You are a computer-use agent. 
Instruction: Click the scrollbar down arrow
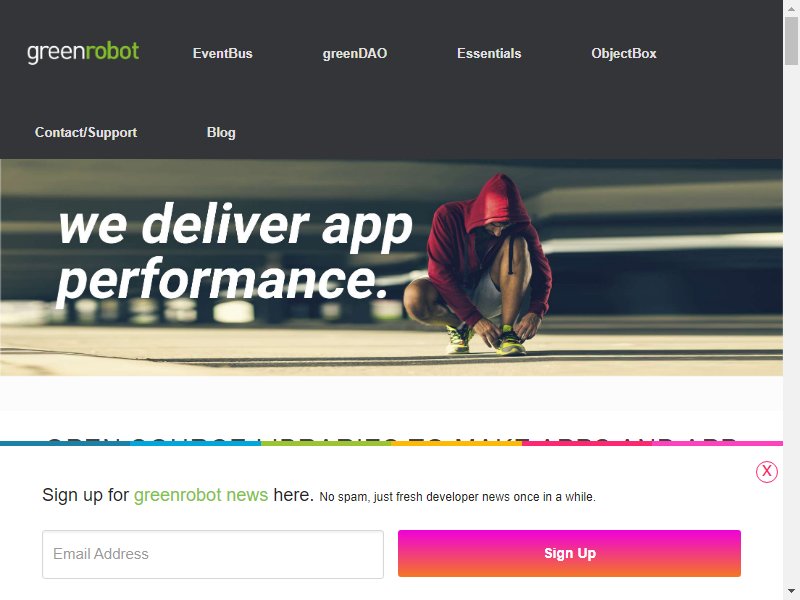pyautogui.click(x=791, y=593)
